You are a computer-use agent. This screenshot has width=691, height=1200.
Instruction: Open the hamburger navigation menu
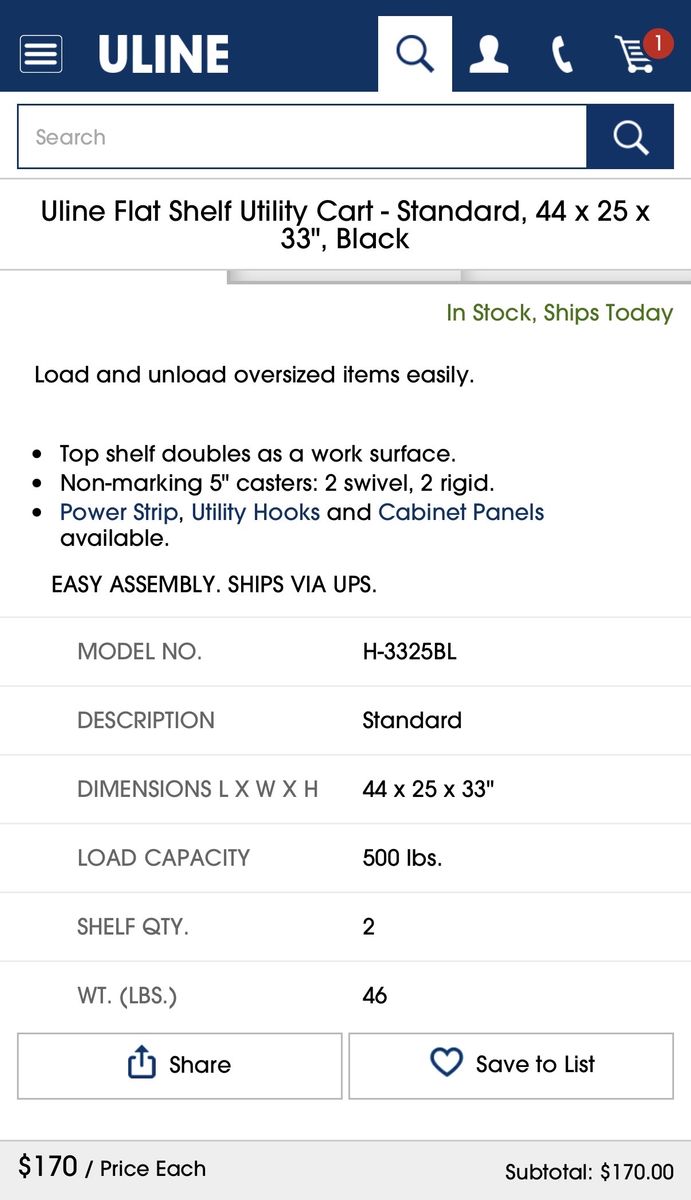point(41,54)
